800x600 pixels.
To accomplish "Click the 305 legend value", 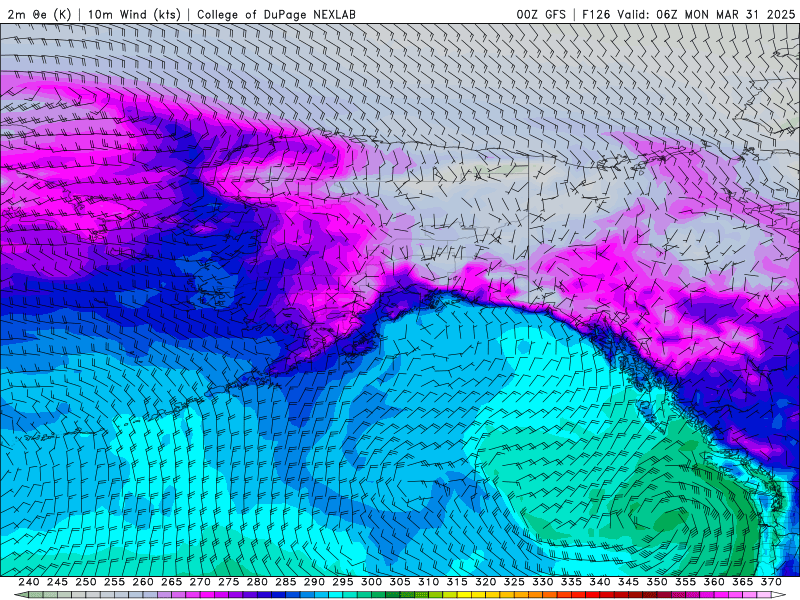I will click(x=400, y=582).
